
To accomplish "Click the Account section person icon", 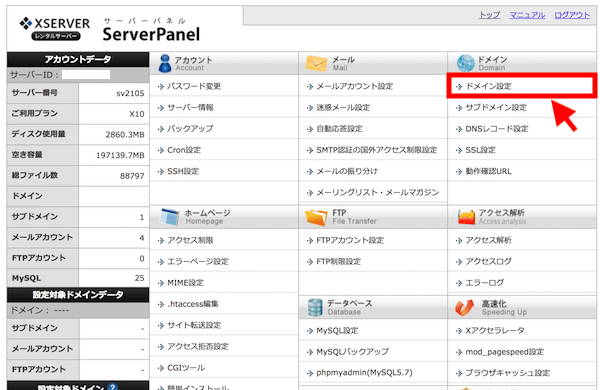I will click(165, 63).
